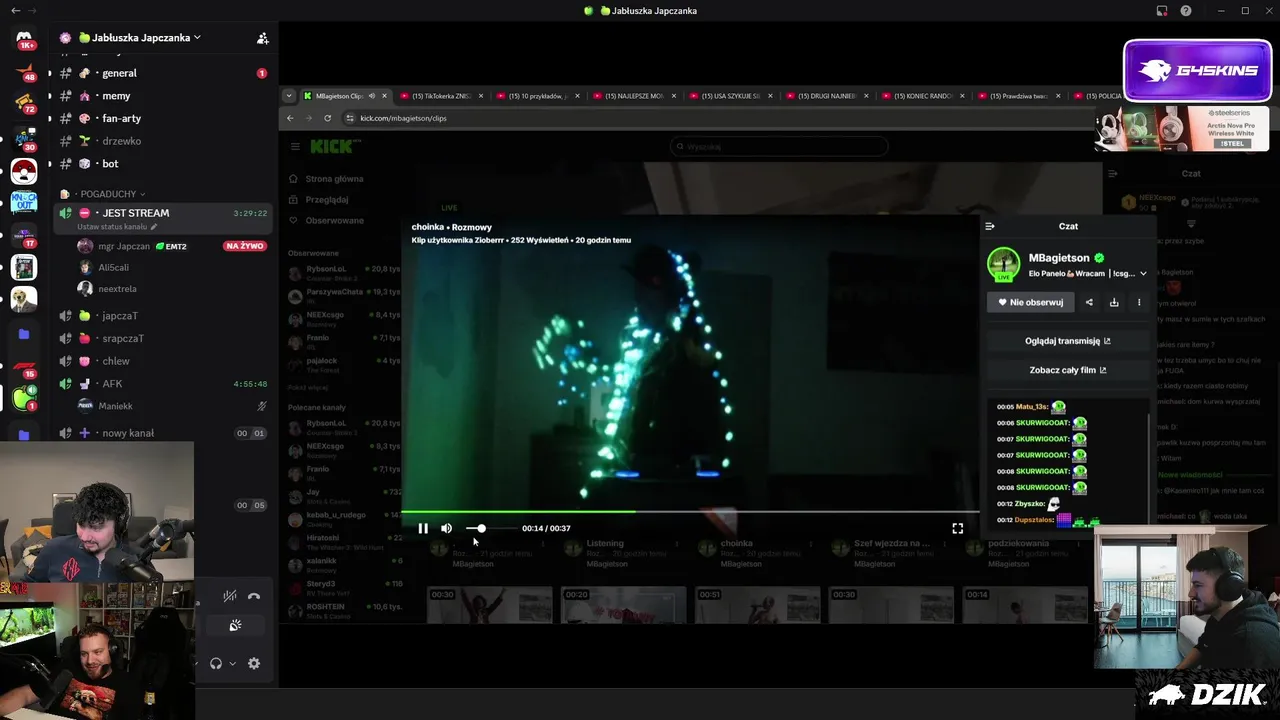
Task: Open Discord help question mark icon
Action: [1186, 11]
